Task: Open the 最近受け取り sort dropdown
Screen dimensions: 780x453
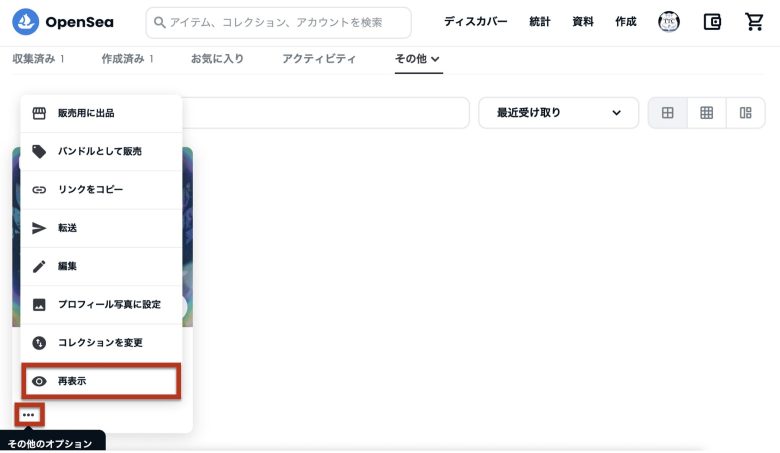Action: pyautogui.click(x=558, y=113)
